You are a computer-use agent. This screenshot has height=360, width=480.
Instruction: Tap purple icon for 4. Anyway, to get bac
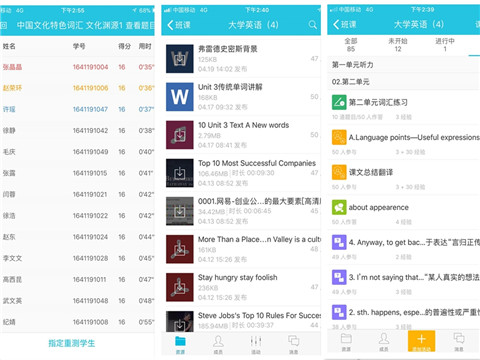pyautogui.click(x=339, y=242)
